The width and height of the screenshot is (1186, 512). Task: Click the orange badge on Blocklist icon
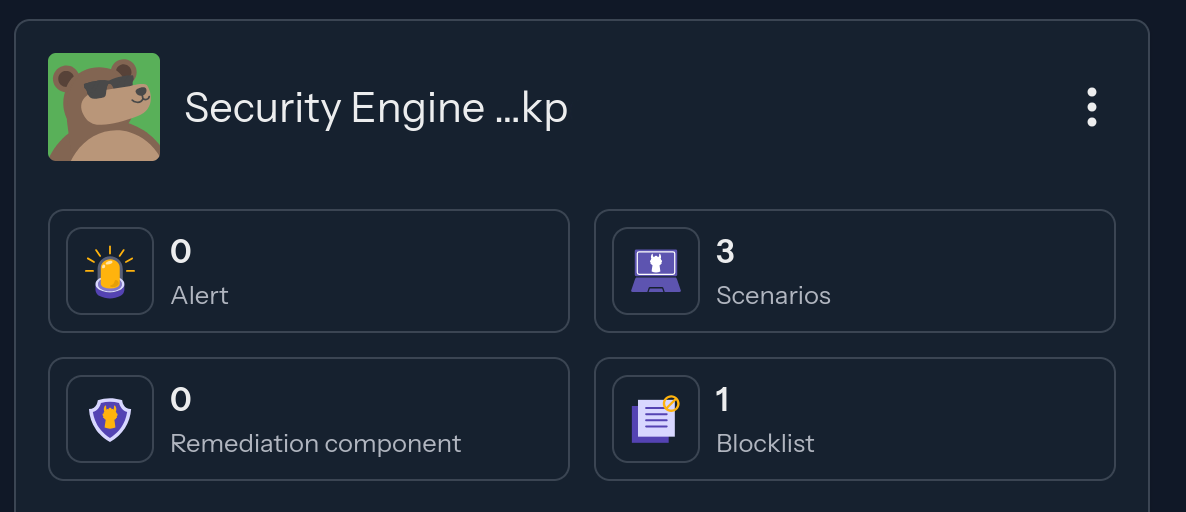pos(672,404)
